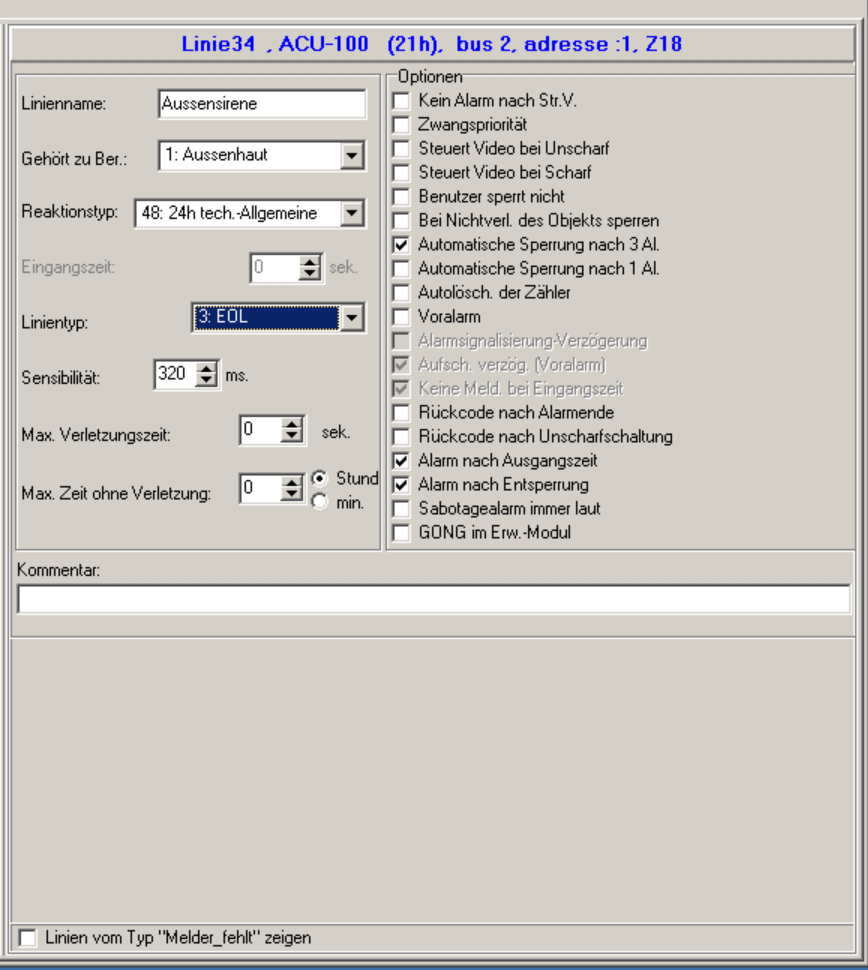The width and height of the screenshot is (868, 970).
Task: Select the Stund radio button
Action: coord(320,478)
